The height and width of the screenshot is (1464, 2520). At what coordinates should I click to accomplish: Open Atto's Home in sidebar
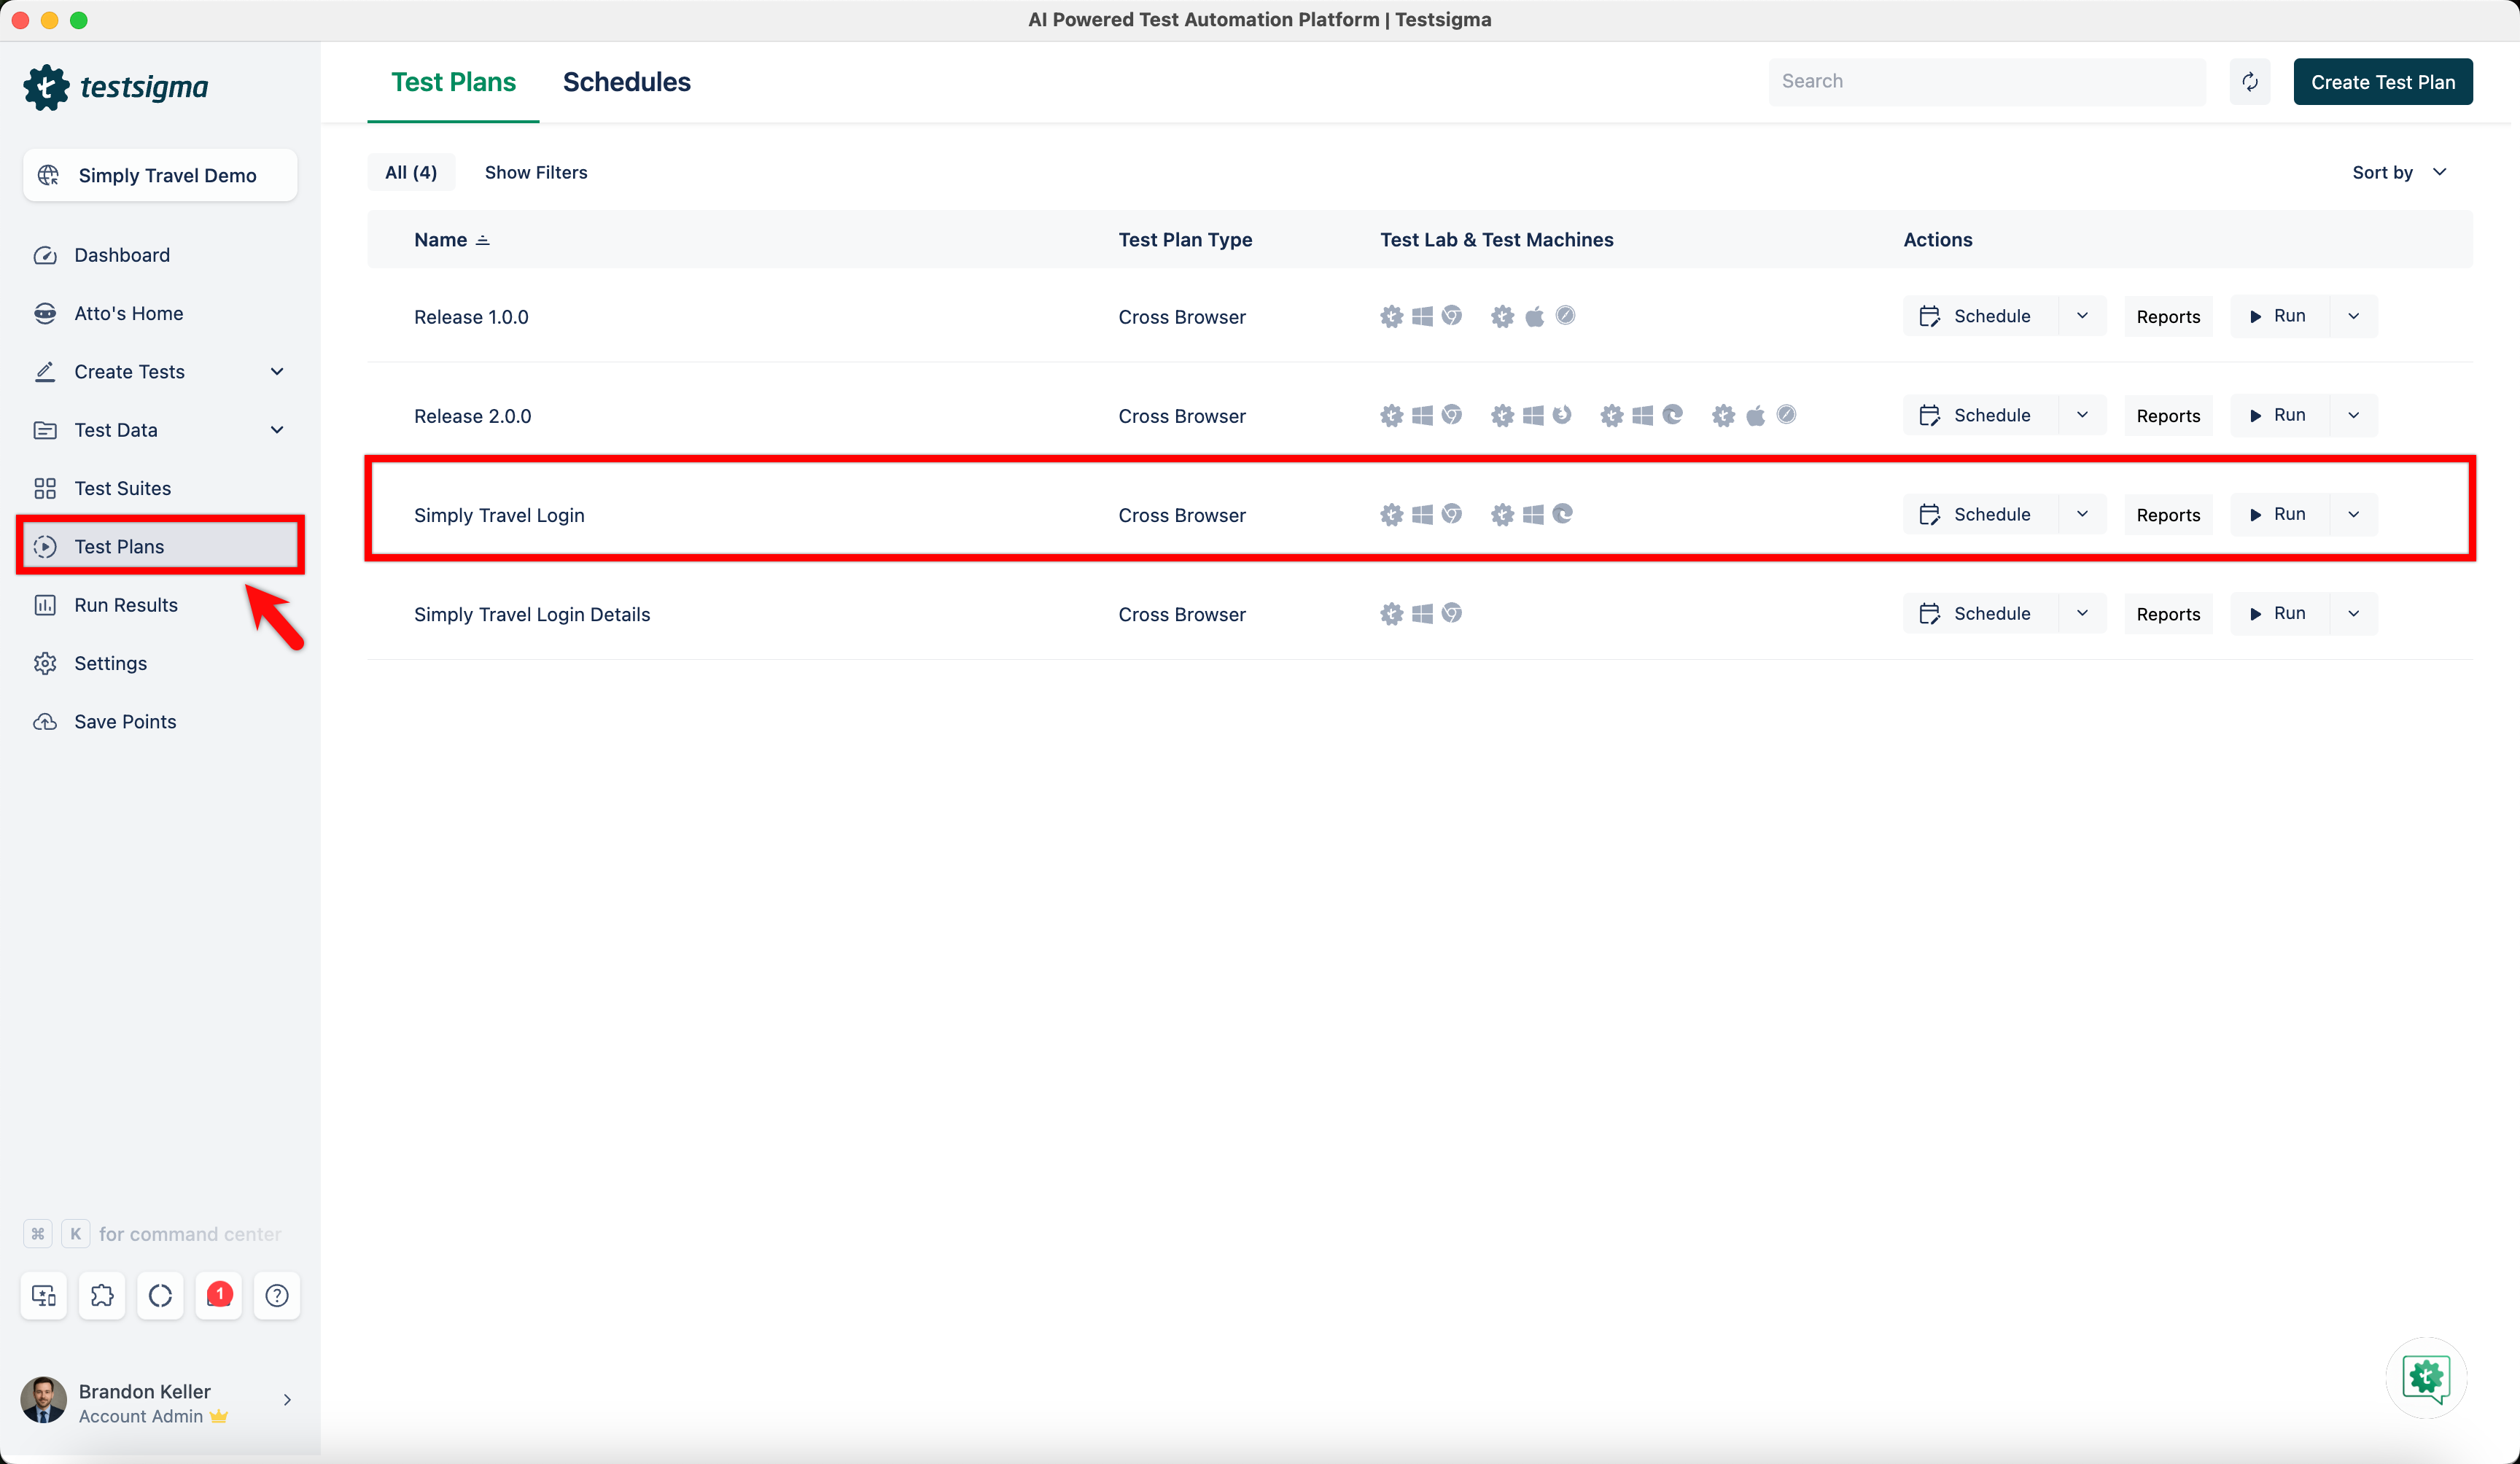(128, 313)
